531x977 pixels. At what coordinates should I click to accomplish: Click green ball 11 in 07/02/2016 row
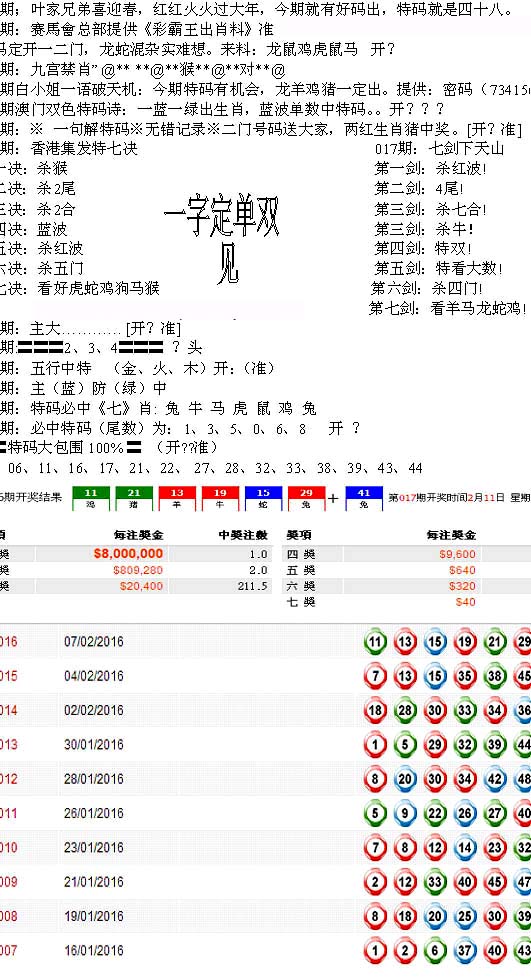click(375, 642)
